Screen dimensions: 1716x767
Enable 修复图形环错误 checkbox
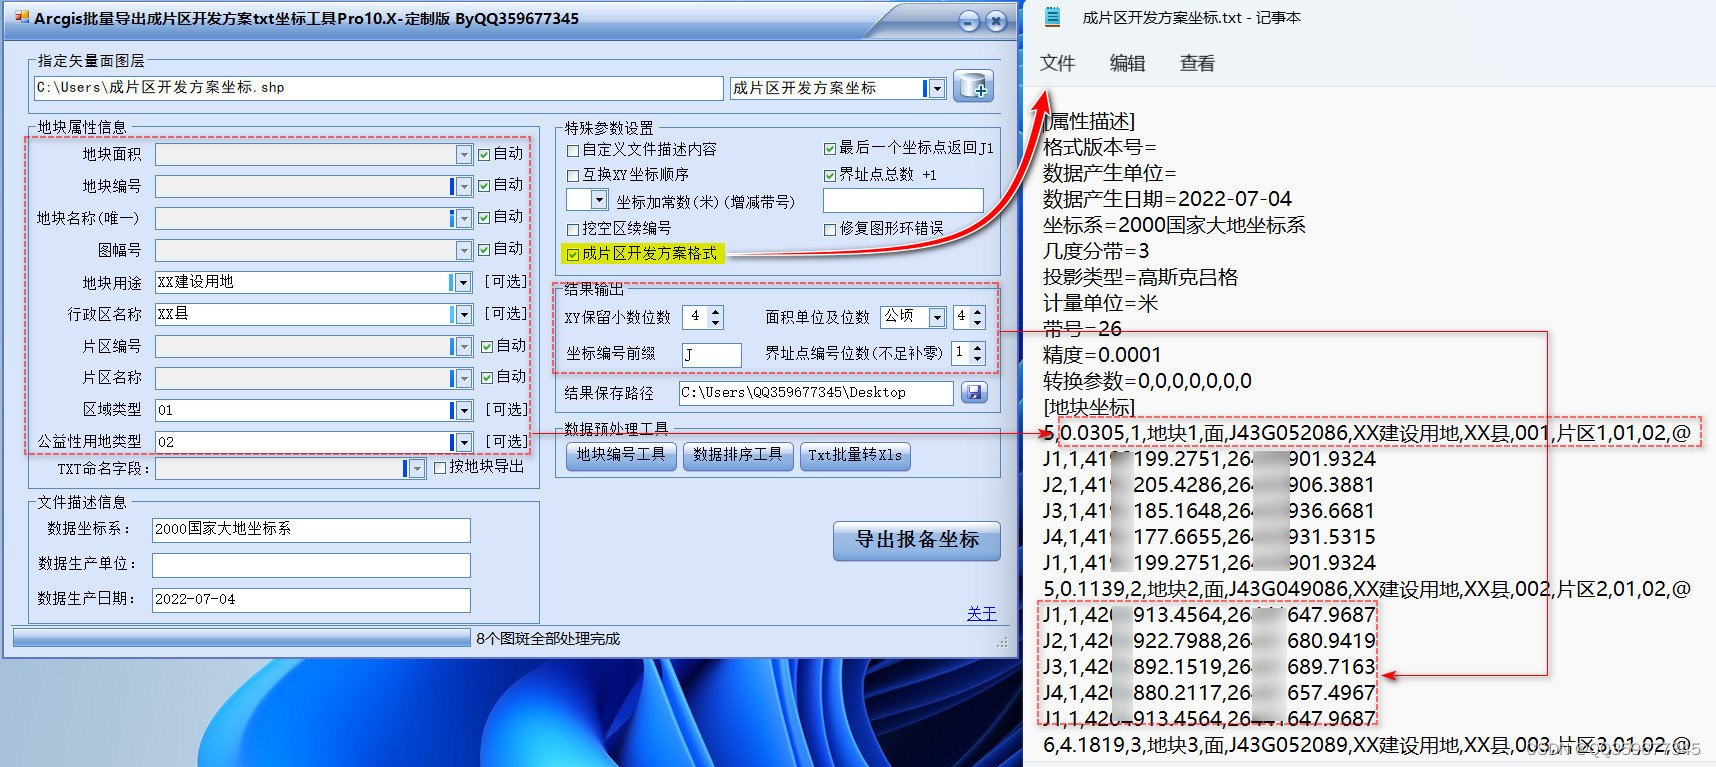(x=830, y=229)
